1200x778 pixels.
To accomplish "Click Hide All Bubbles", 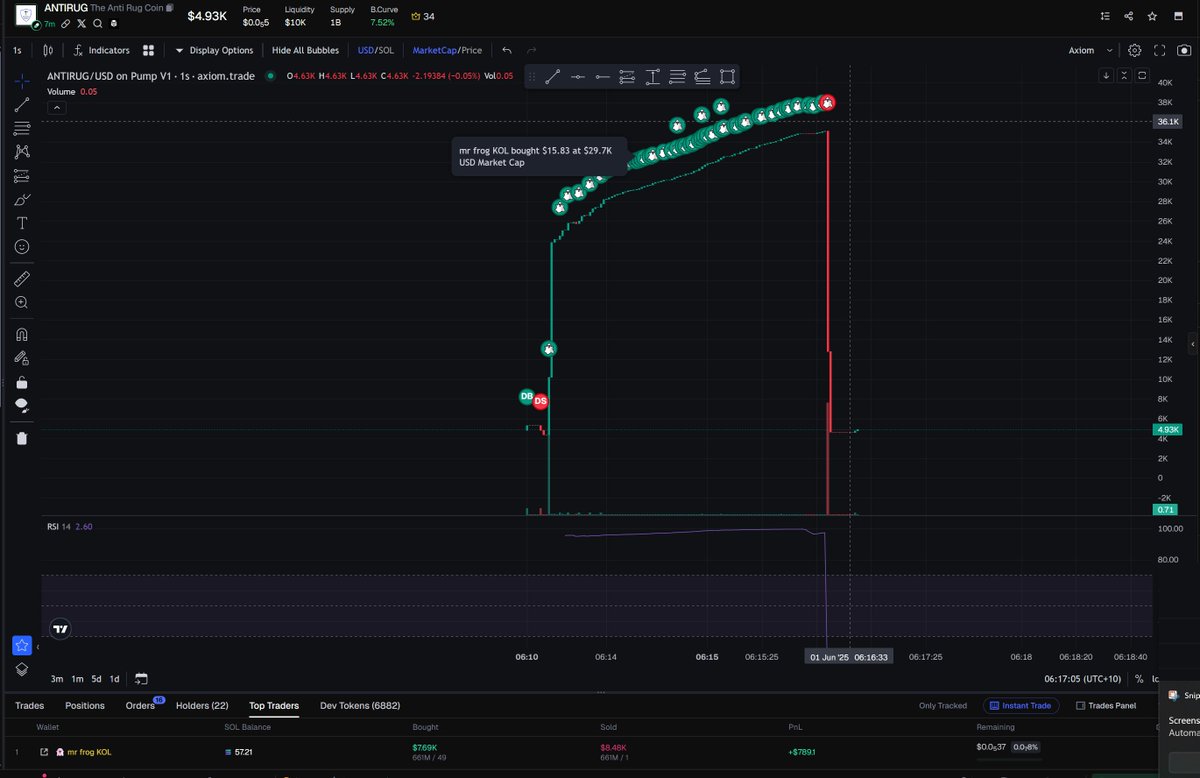I will pyautogui.click(x=305, y=50).
